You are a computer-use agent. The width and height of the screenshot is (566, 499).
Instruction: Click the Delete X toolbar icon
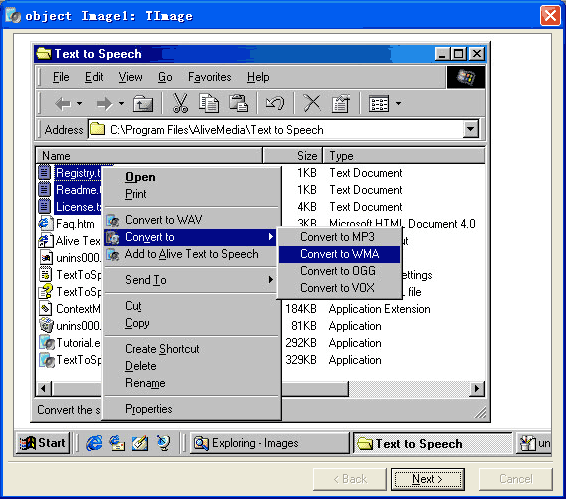click(x=312, y=103)
